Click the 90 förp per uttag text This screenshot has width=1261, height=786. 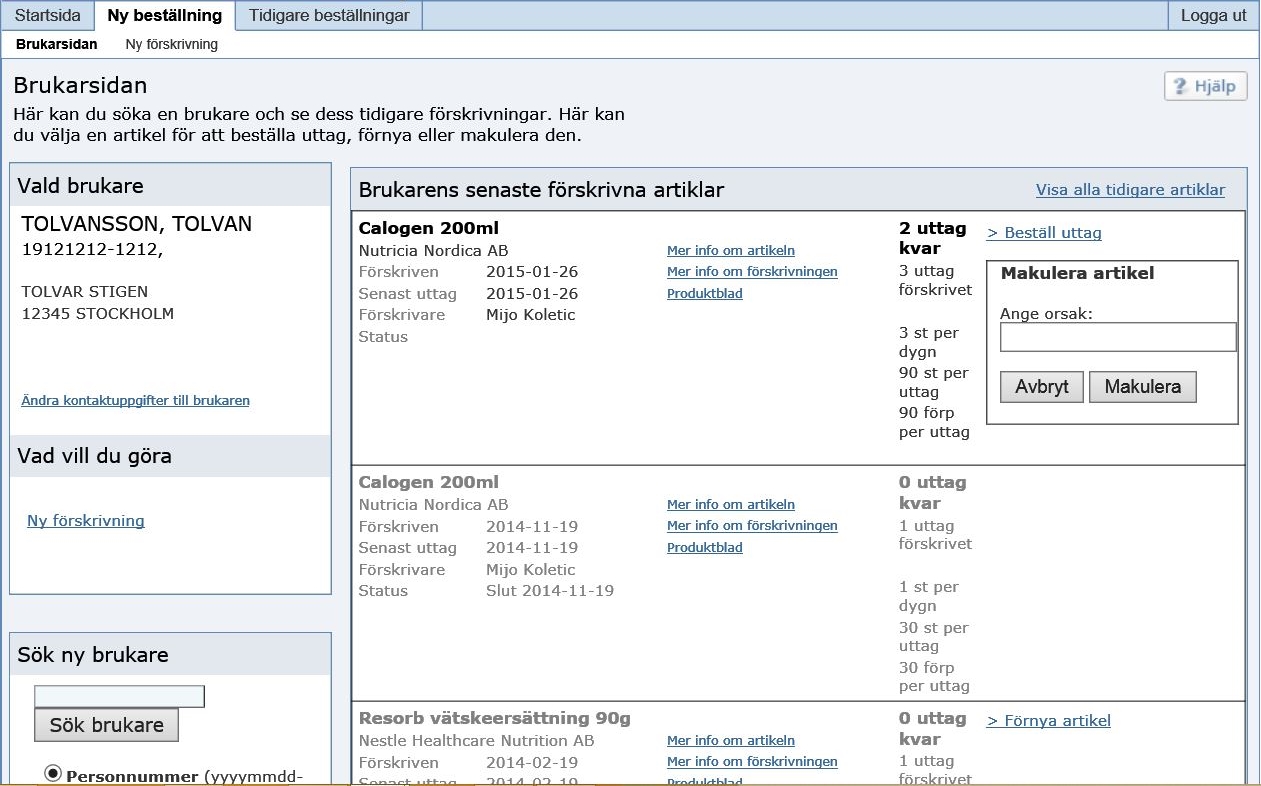[934, 423]
